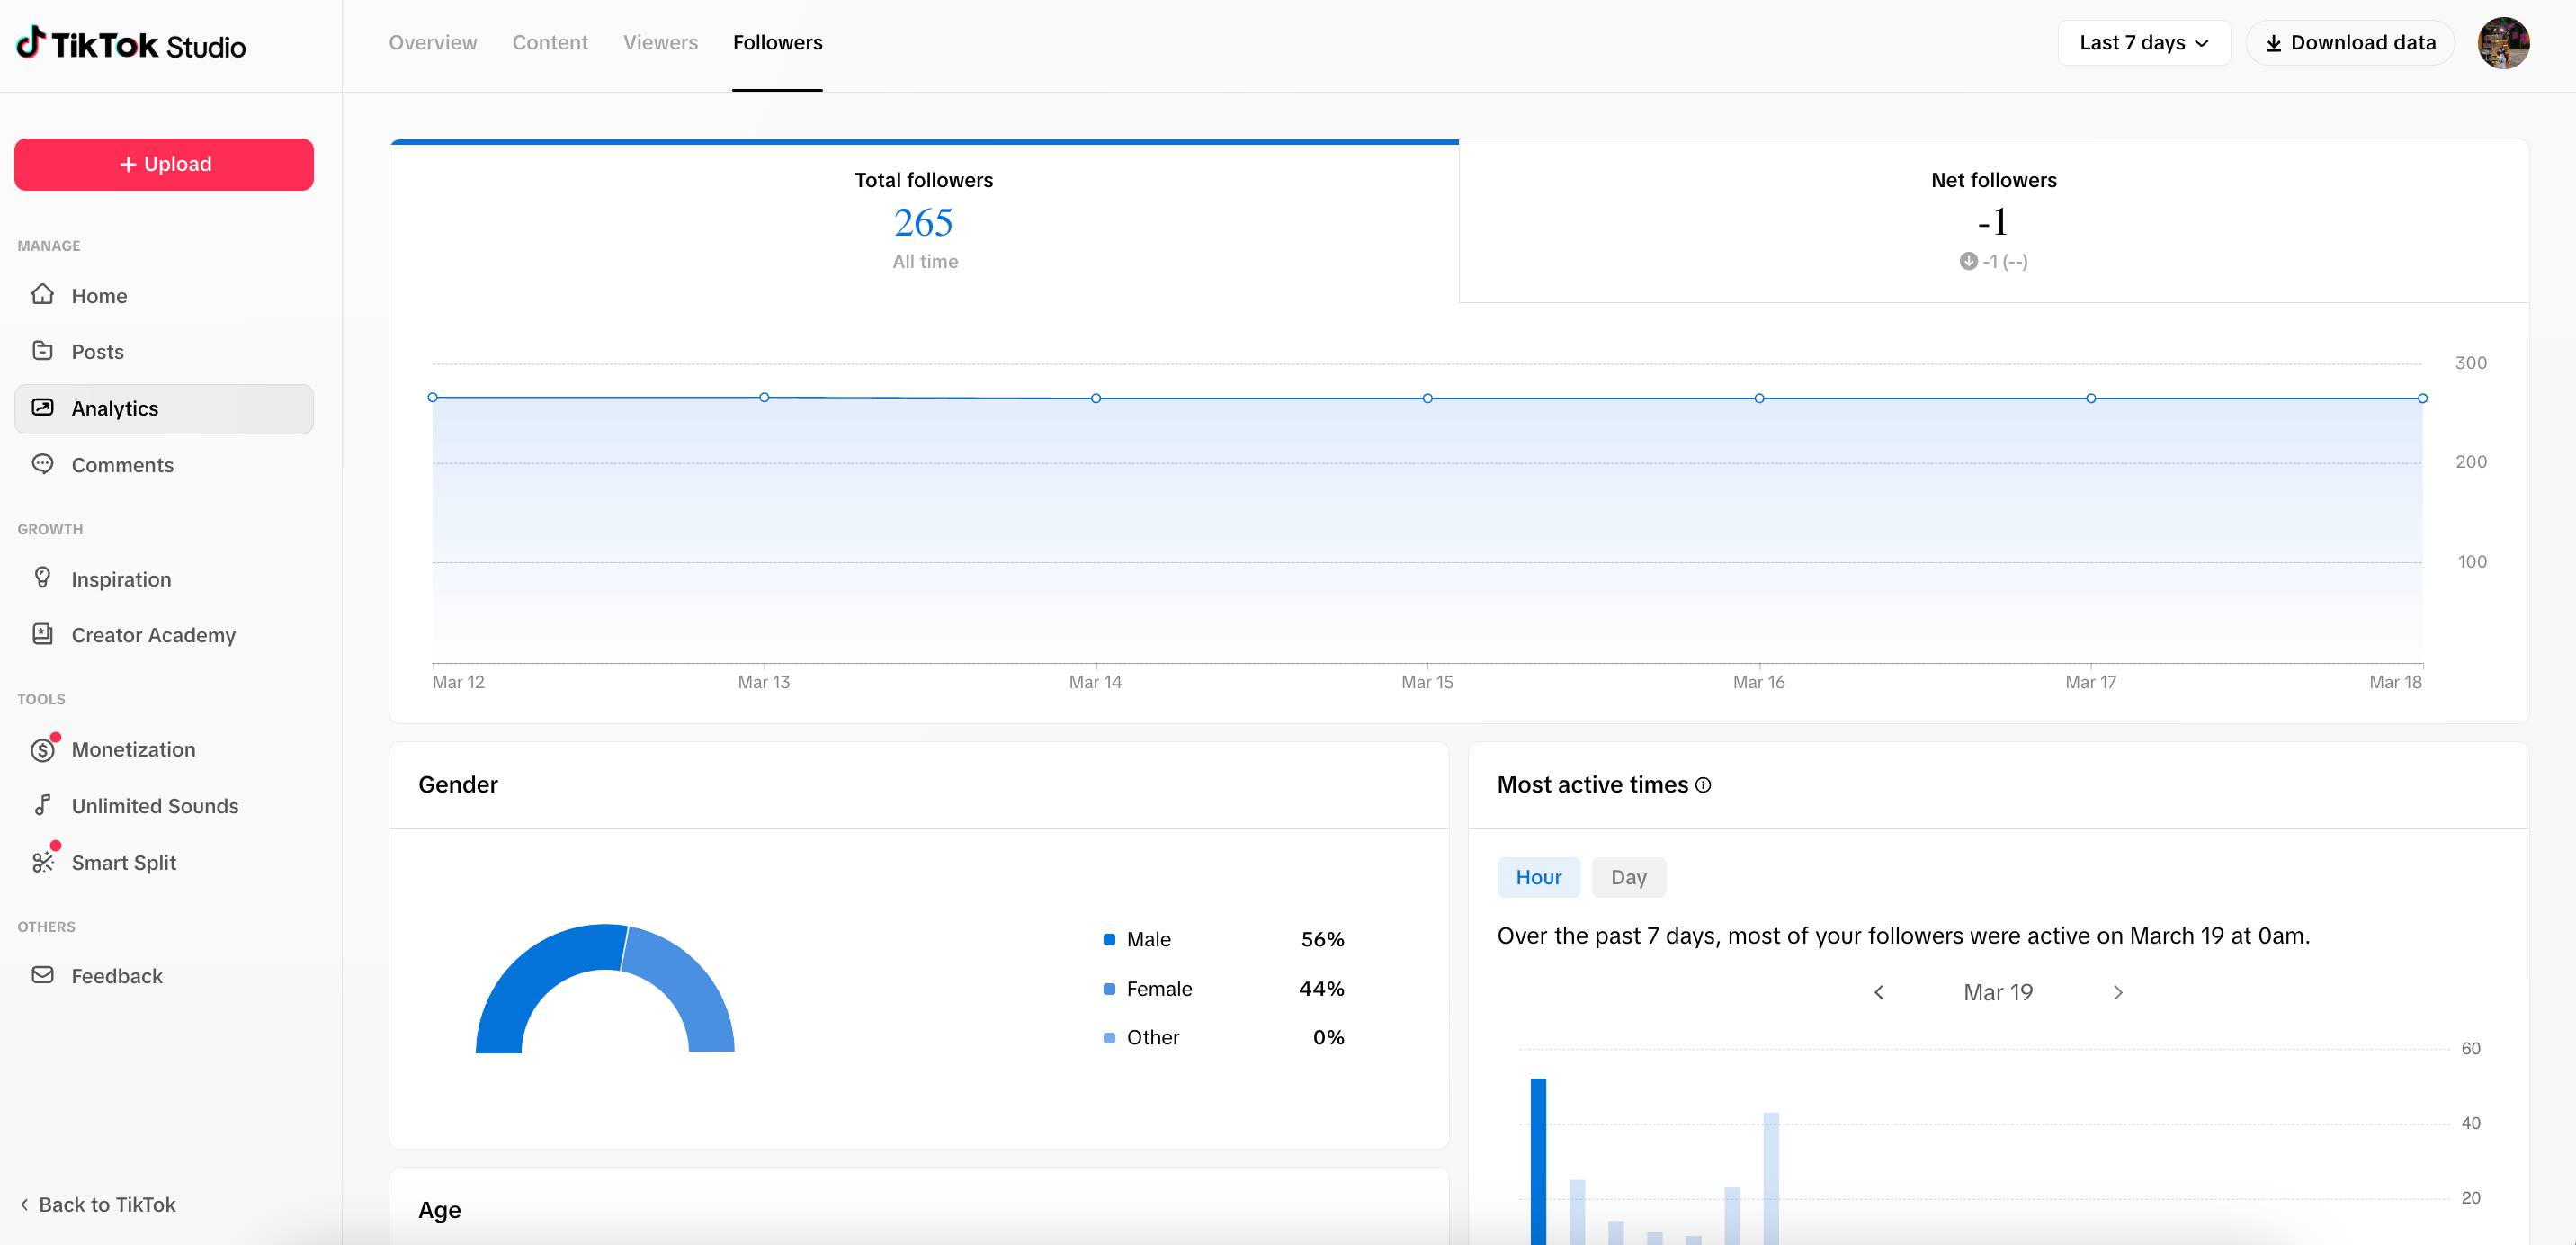Click the 44% Female percentage value
The height and width of the screenshot is (1245, 2576).
1321,989
